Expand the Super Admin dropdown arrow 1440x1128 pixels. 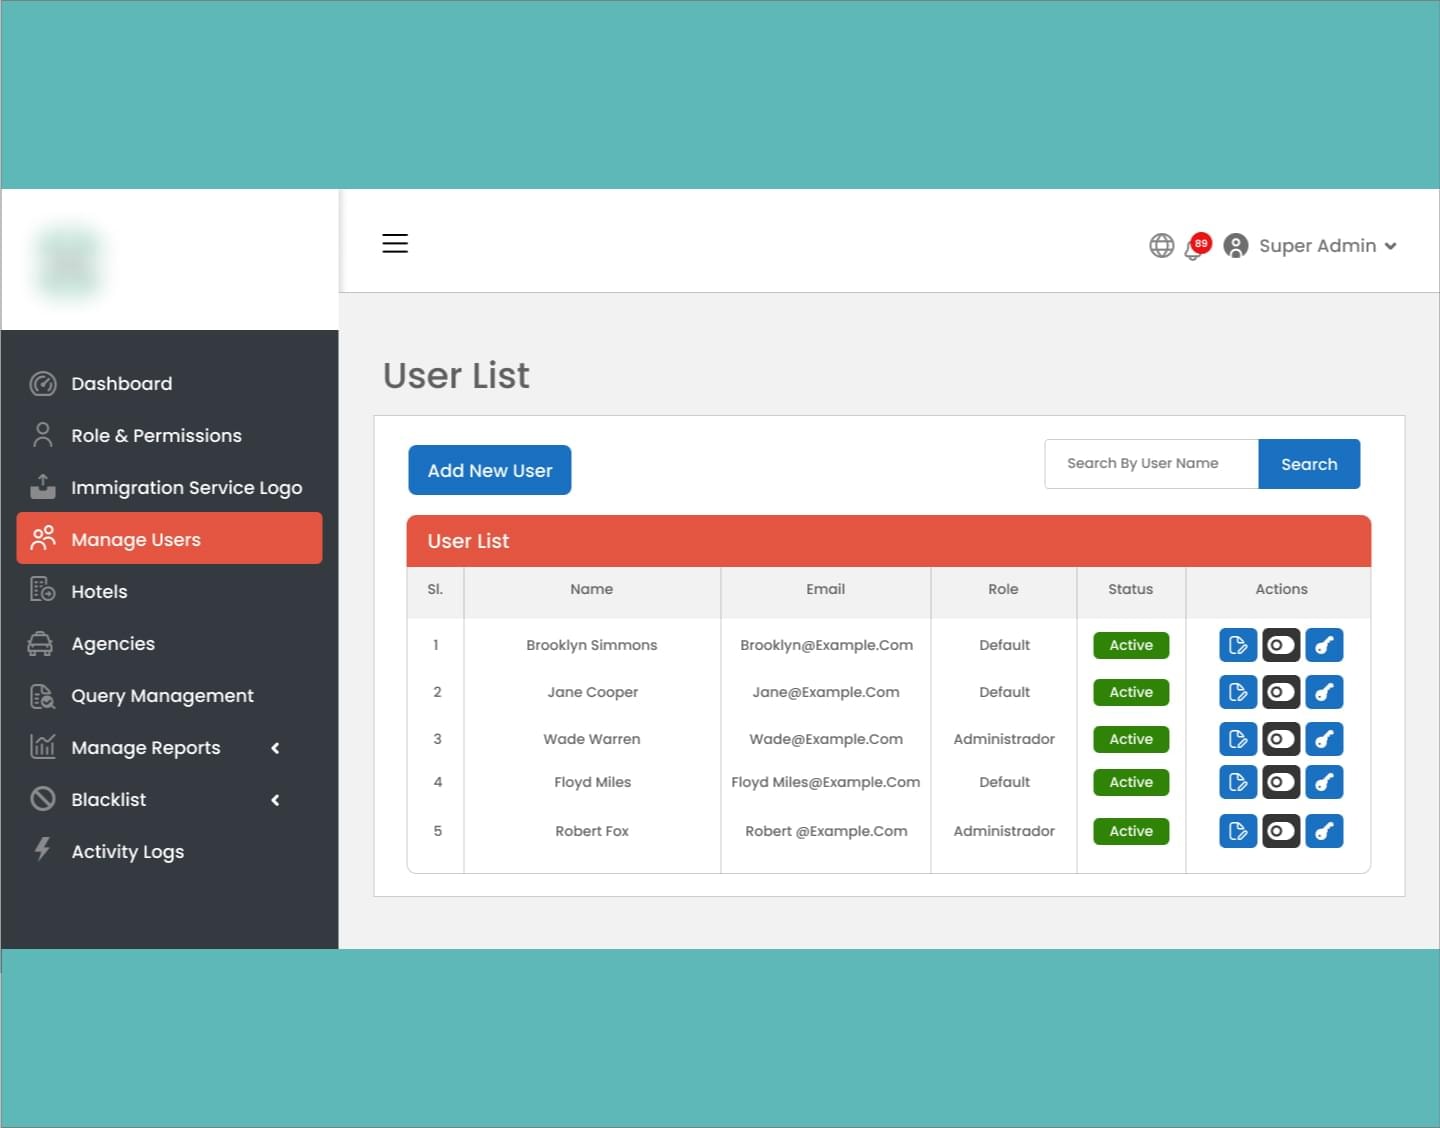pos(1391,246)
